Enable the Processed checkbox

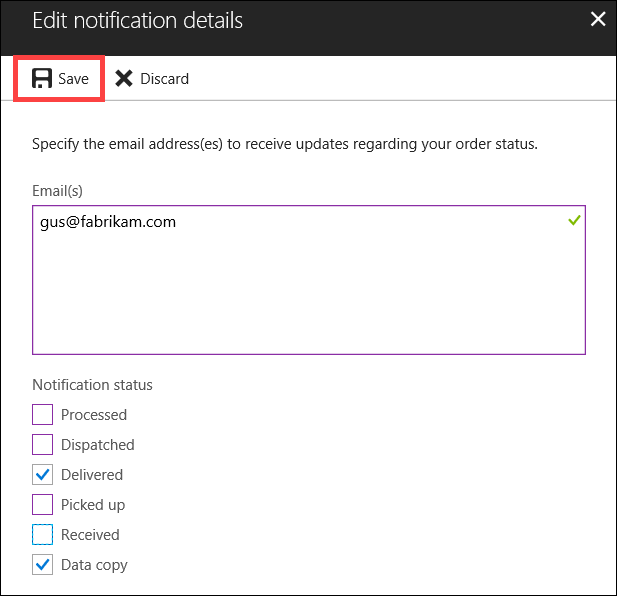click(x=43, y=415)
